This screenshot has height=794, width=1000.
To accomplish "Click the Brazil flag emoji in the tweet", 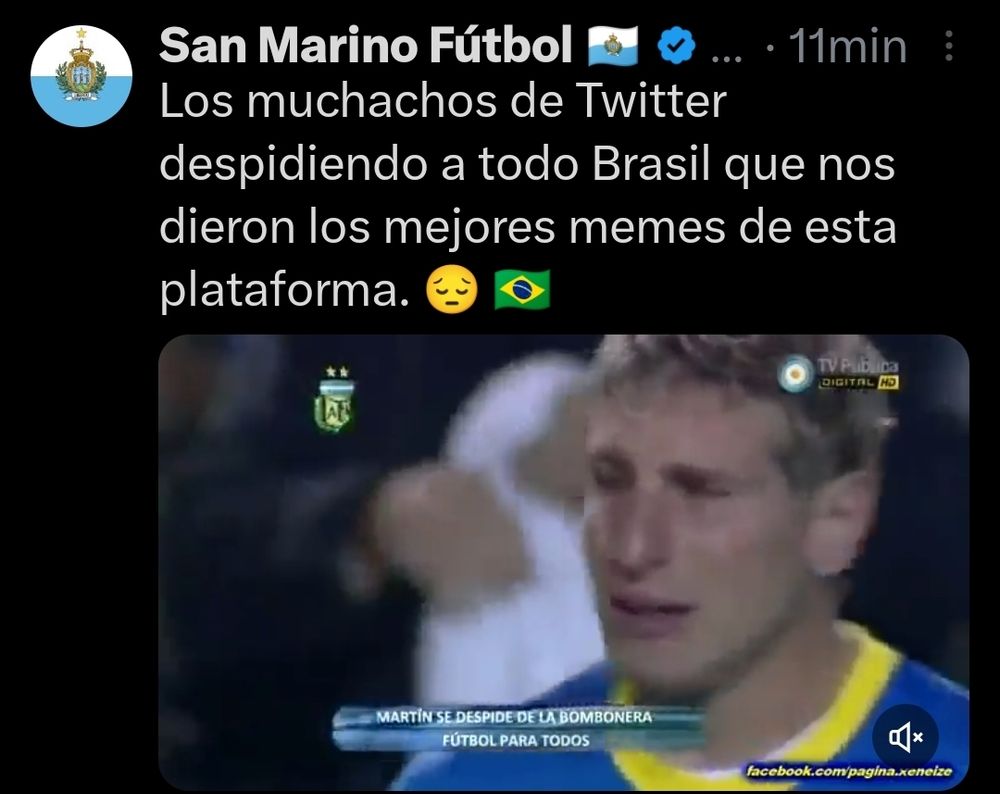I will (522, 290).
